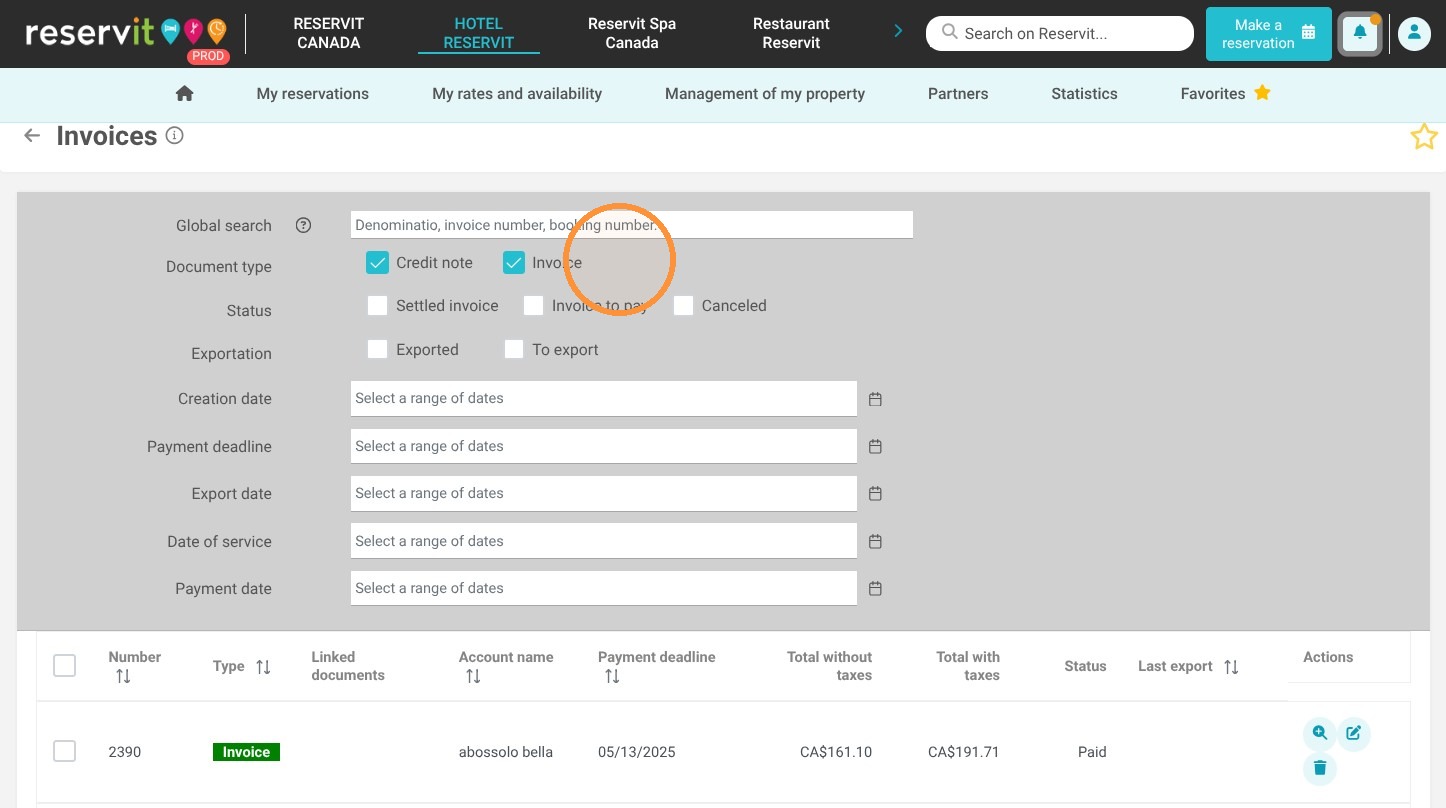1446x808 pixels.
Task: Show the Invoices info tooltip icon
Action: coord(174,135)
